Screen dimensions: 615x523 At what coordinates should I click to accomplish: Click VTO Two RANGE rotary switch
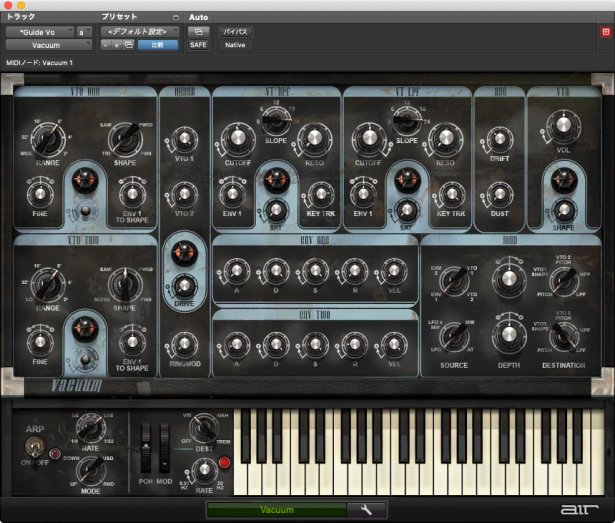click(x=48, y=285)
